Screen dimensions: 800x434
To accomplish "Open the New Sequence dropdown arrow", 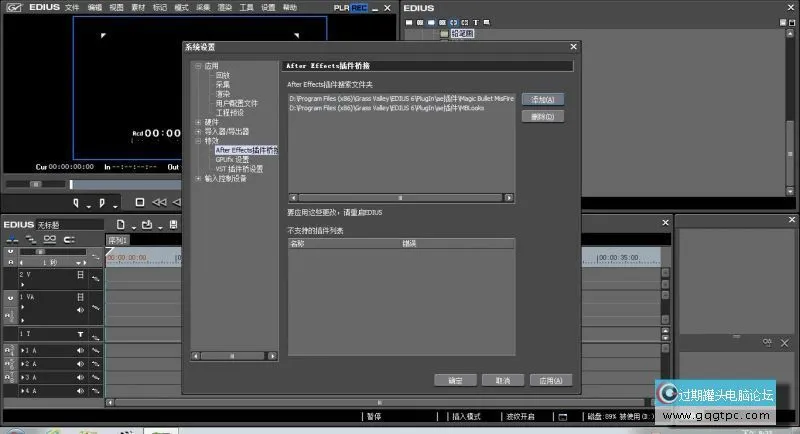I will point(133,227).
